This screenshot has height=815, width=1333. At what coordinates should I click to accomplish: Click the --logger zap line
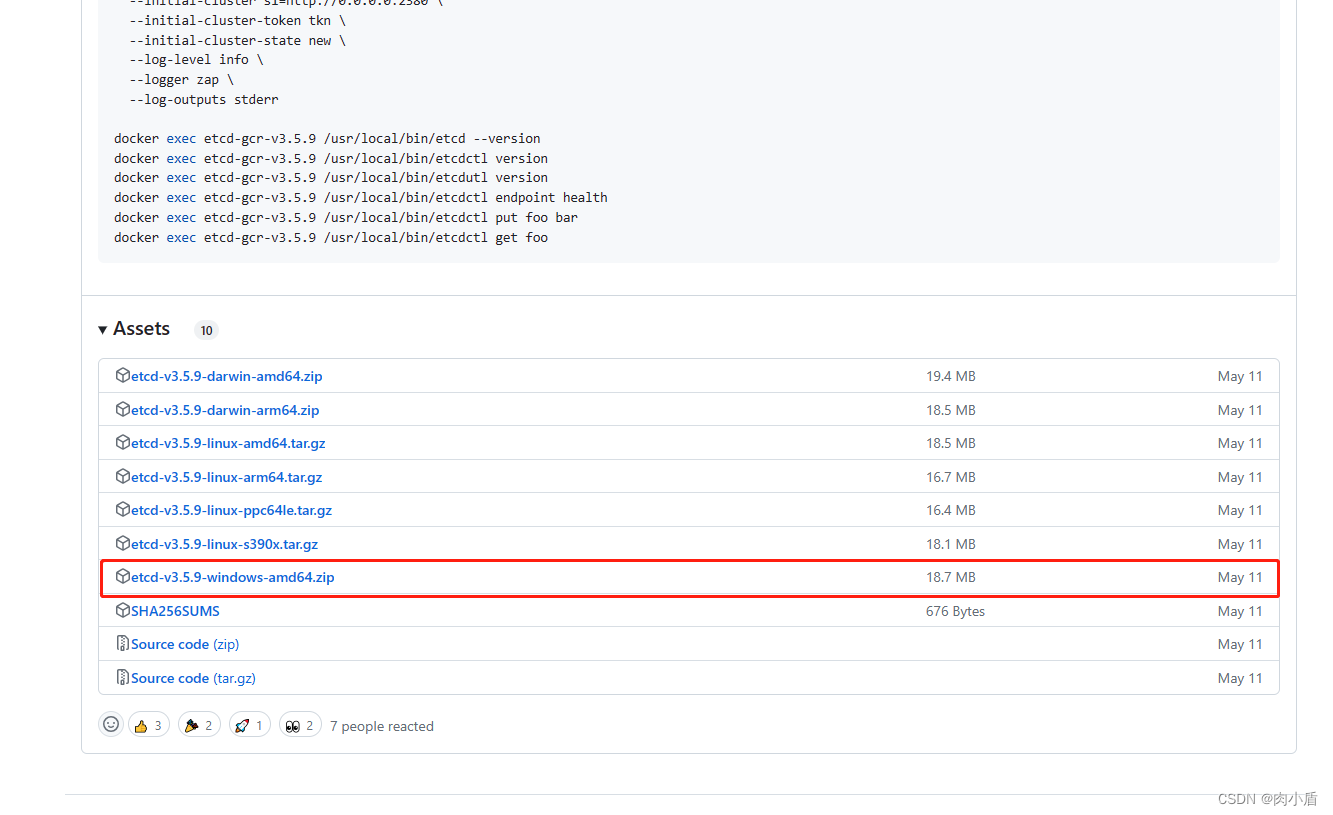(181, 79)
